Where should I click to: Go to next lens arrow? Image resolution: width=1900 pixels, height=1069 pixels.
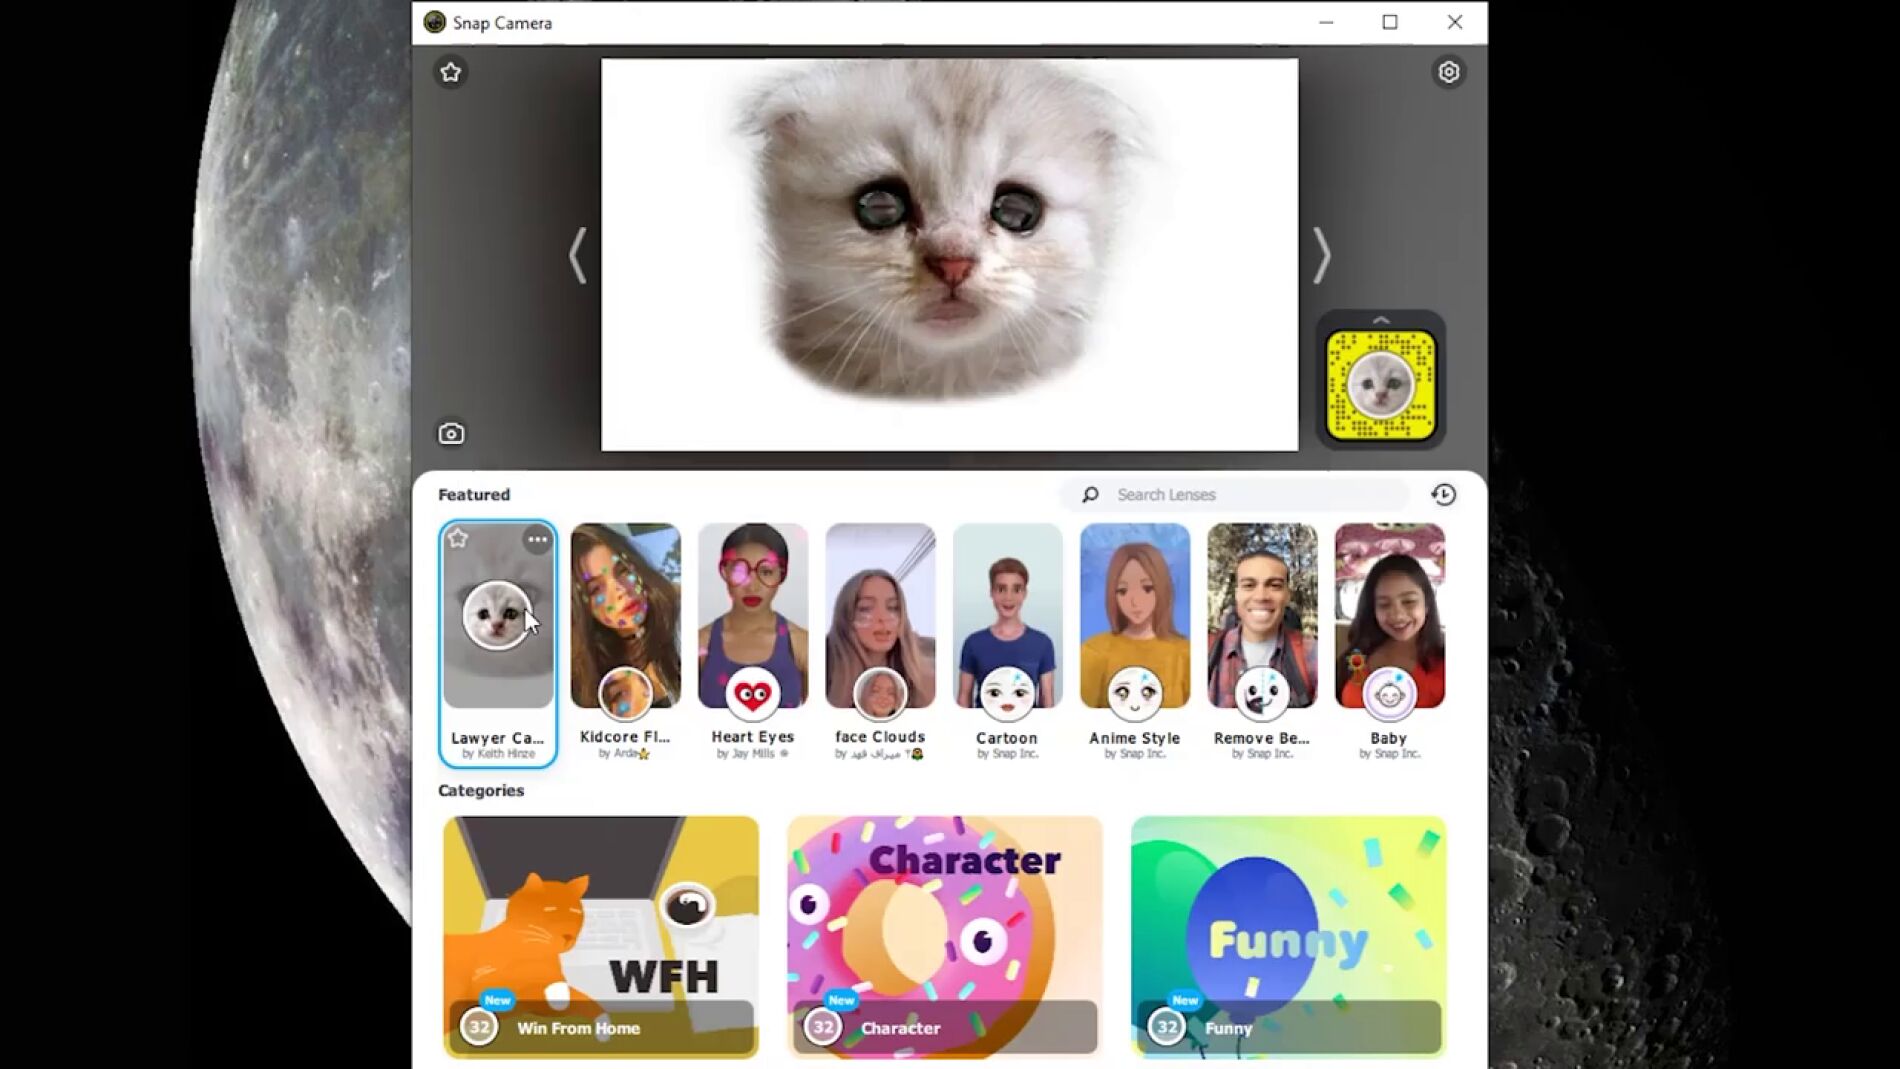1321,256
